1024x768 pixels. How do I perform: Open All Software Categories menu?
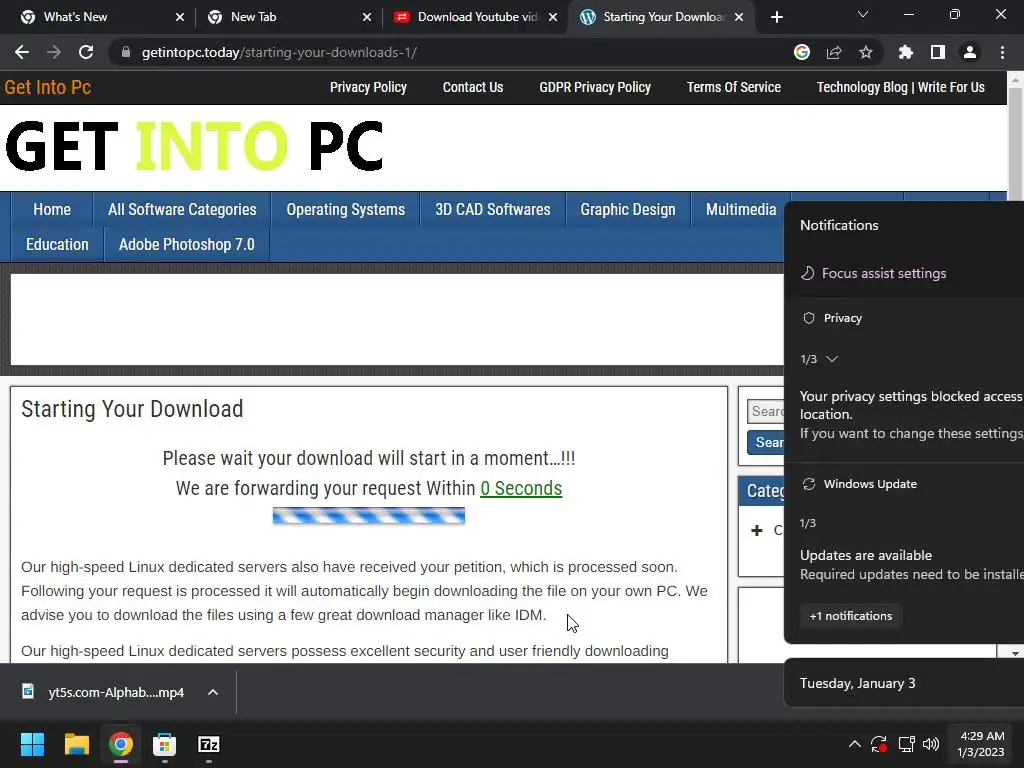point(182,210)
